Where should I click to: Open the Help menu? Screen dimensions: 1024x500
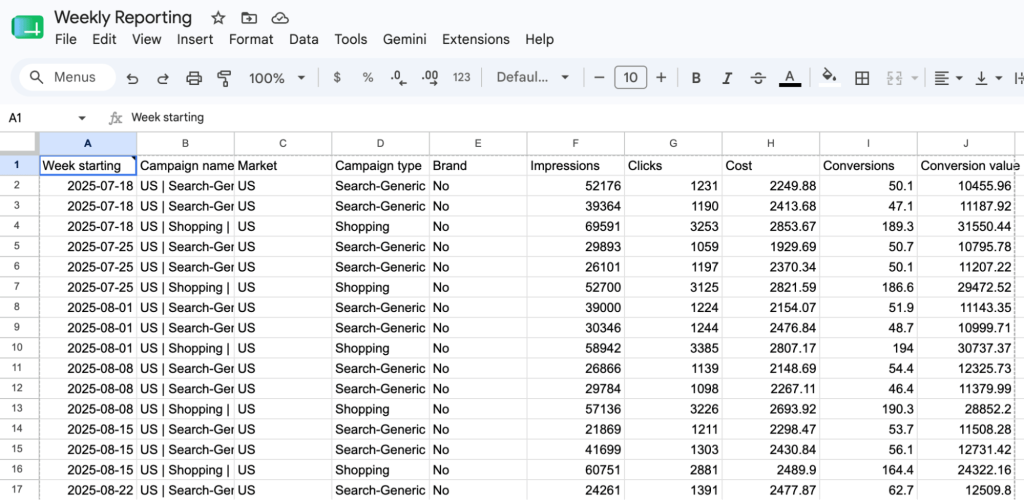539,39
